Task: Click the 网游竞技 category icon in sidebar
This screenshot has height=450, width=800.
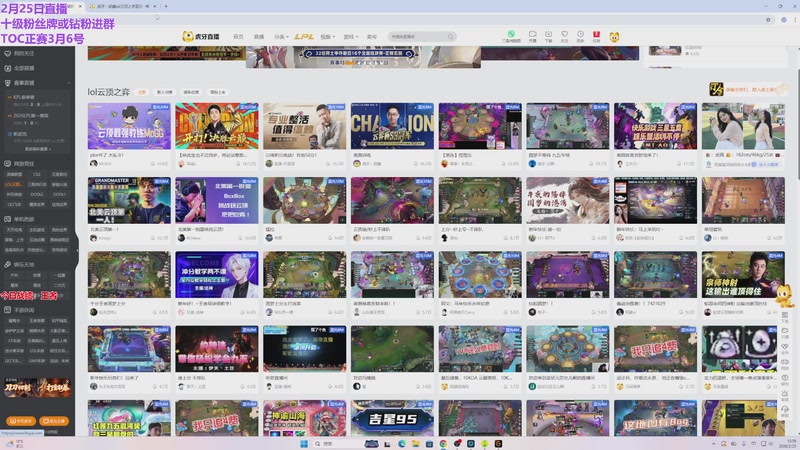Action: click(x=8, y=164)
